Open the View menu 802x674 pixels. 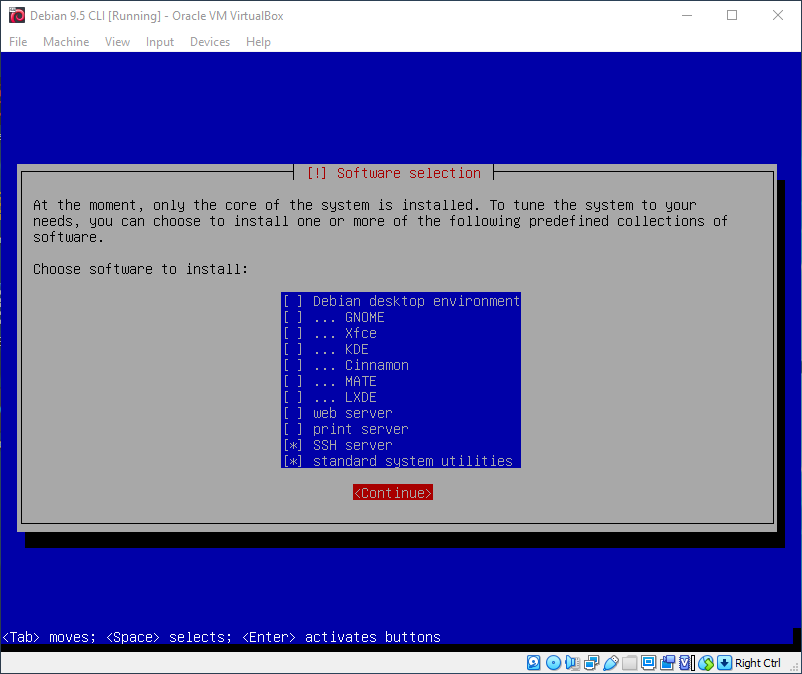pyautogui.click(x=117, y=42)
